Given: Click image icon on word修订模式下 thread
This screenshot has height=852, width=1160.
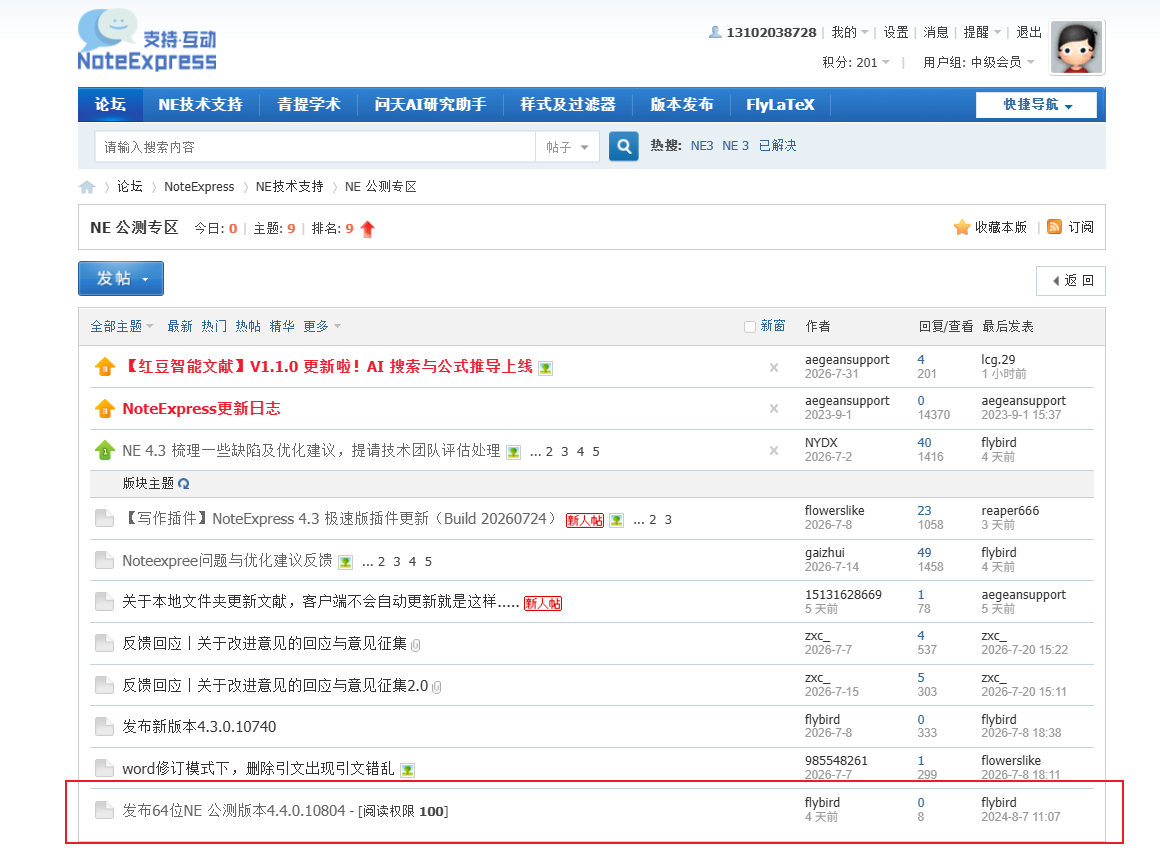Looking at the screenshot, I should pyautogui.click(x=407, y=770).
